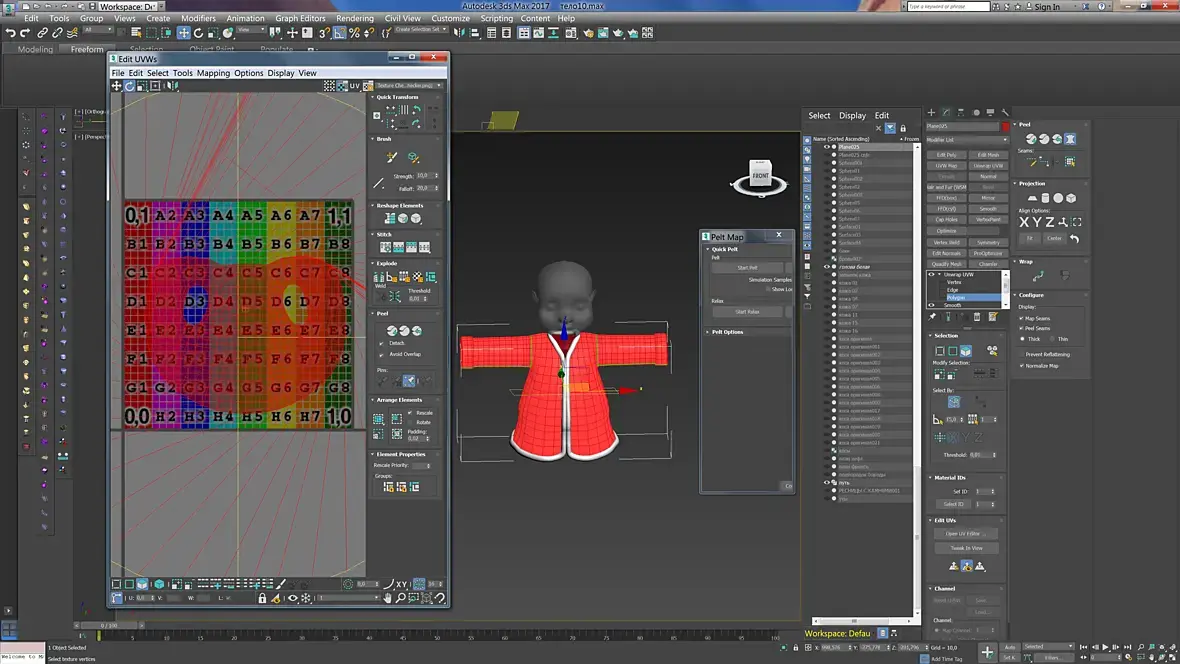
Task: Collapse the Unwrap UVW modifier tree
Action: point(939,275)
